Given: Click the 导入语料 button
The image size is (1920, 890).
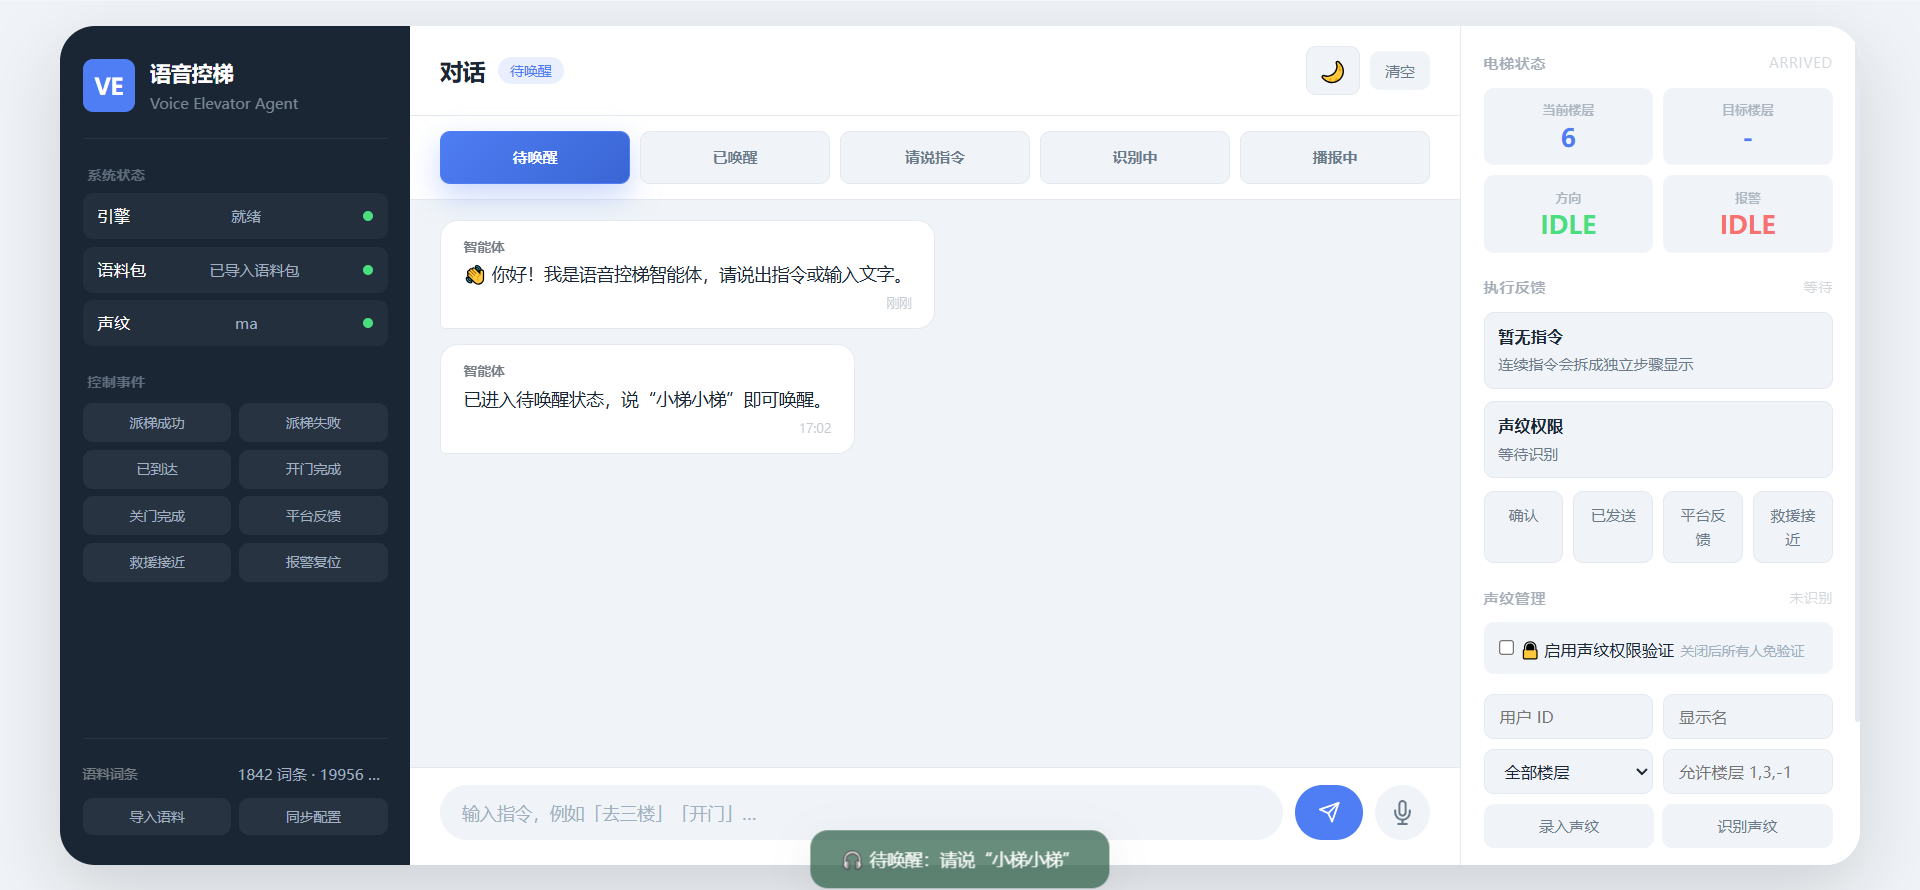Looking at the screenshot, I should pyautogui.click(x=157, y=817).
